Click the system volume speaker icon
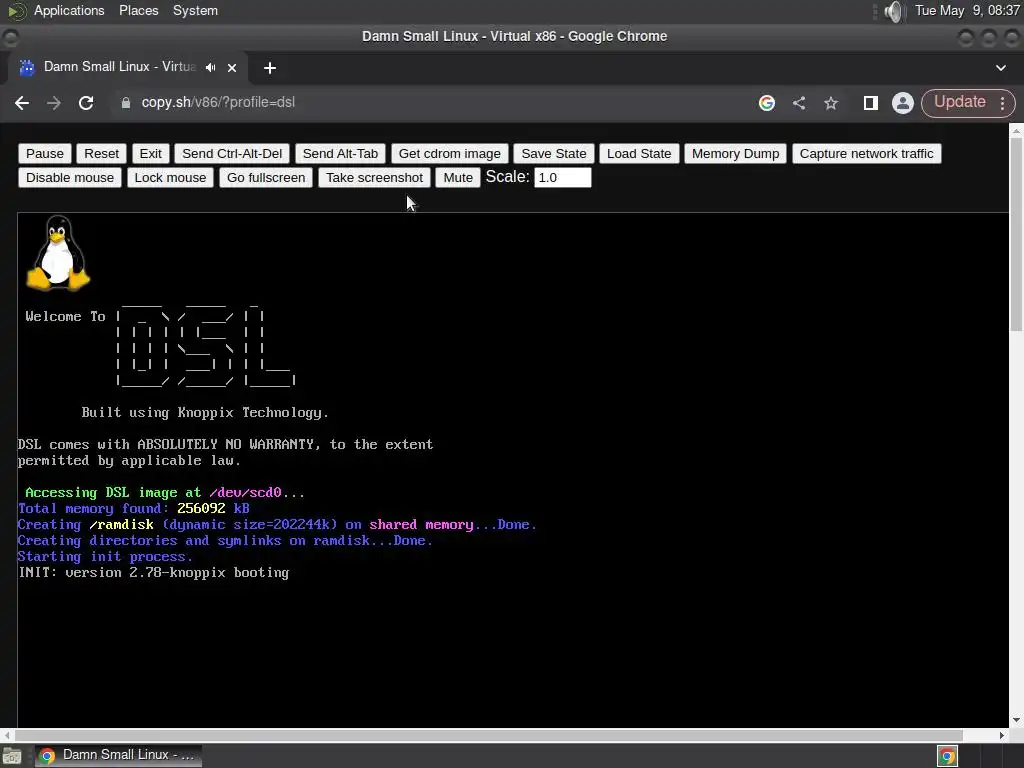1024x768 pixels. [893, 11]
